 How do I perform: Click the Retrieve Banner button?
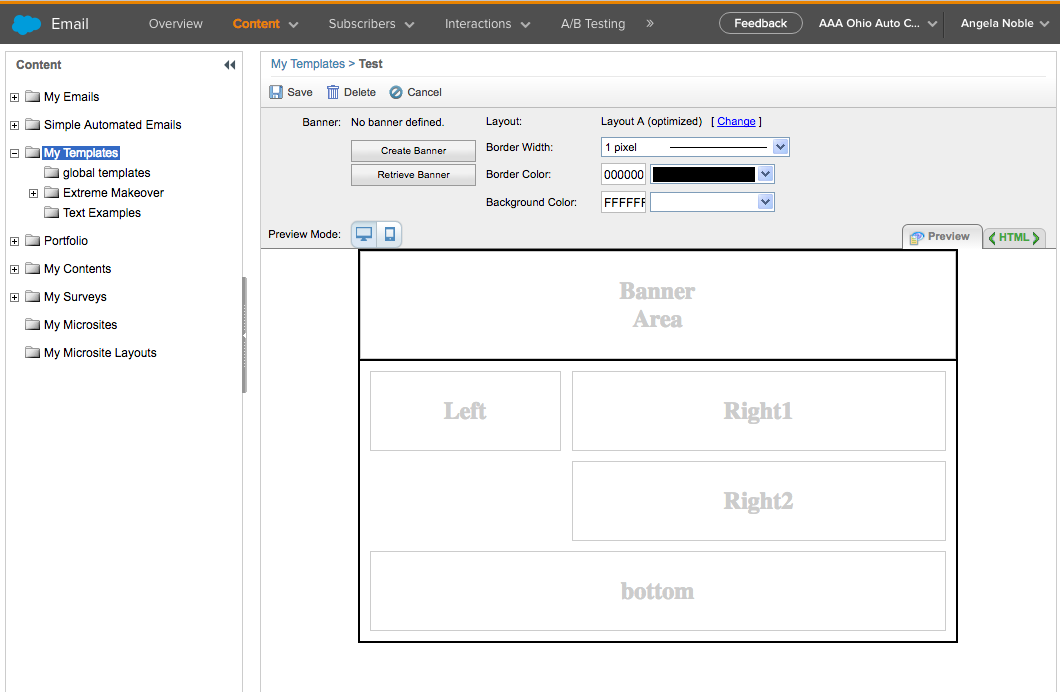tap(413, 174)
